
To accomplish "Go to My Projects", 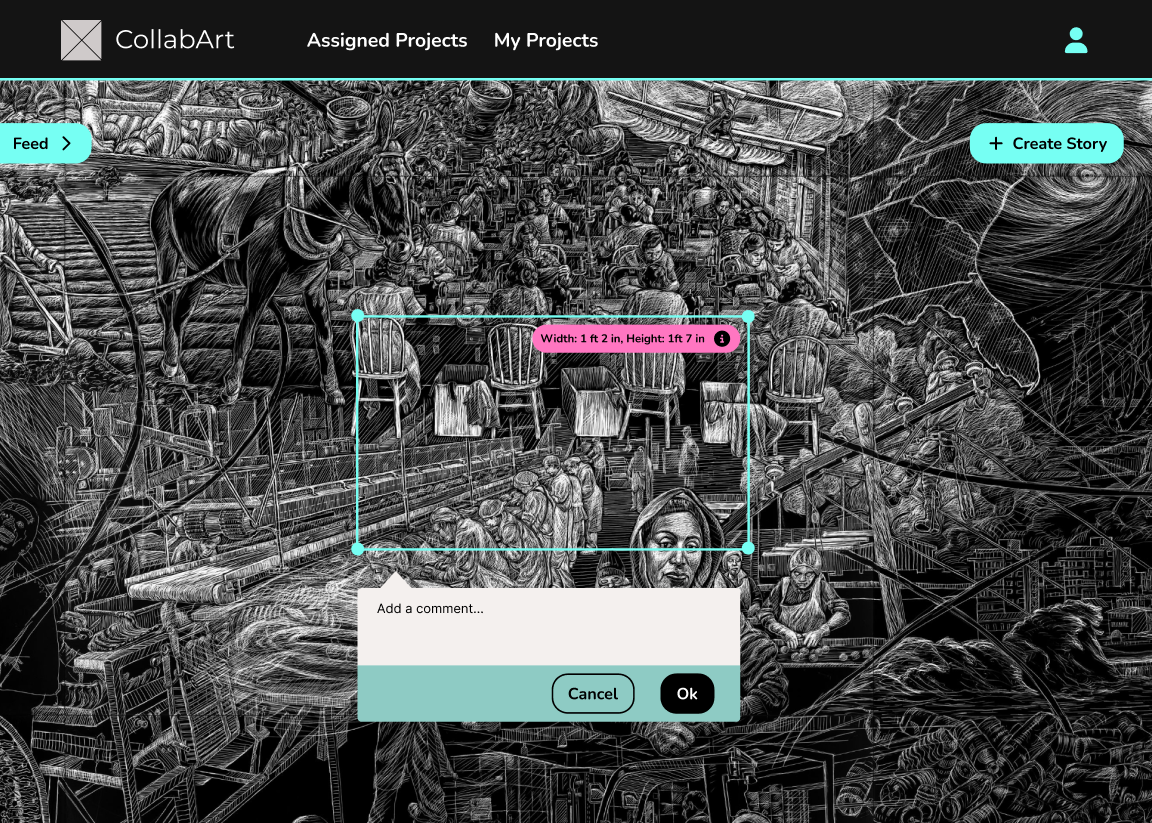I will [x=546, y=40].
